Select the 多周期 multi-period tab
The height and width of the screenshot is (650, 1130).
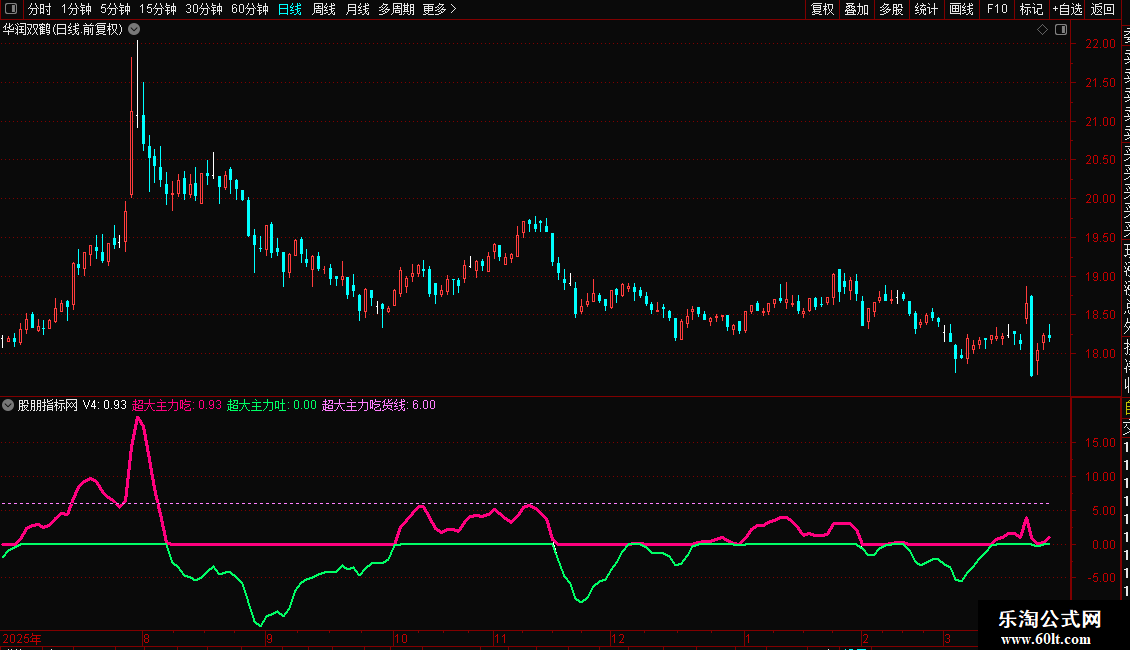pyautogui.click(x=396, y=9)
